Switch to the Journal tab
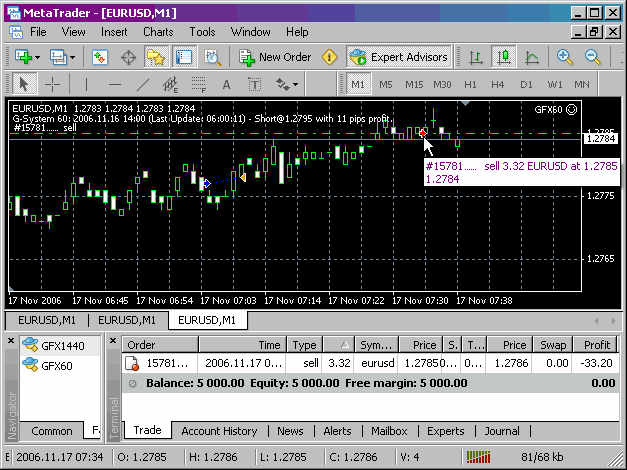The image size is (627, 470). pyautogui.click(x=502, y=431)
